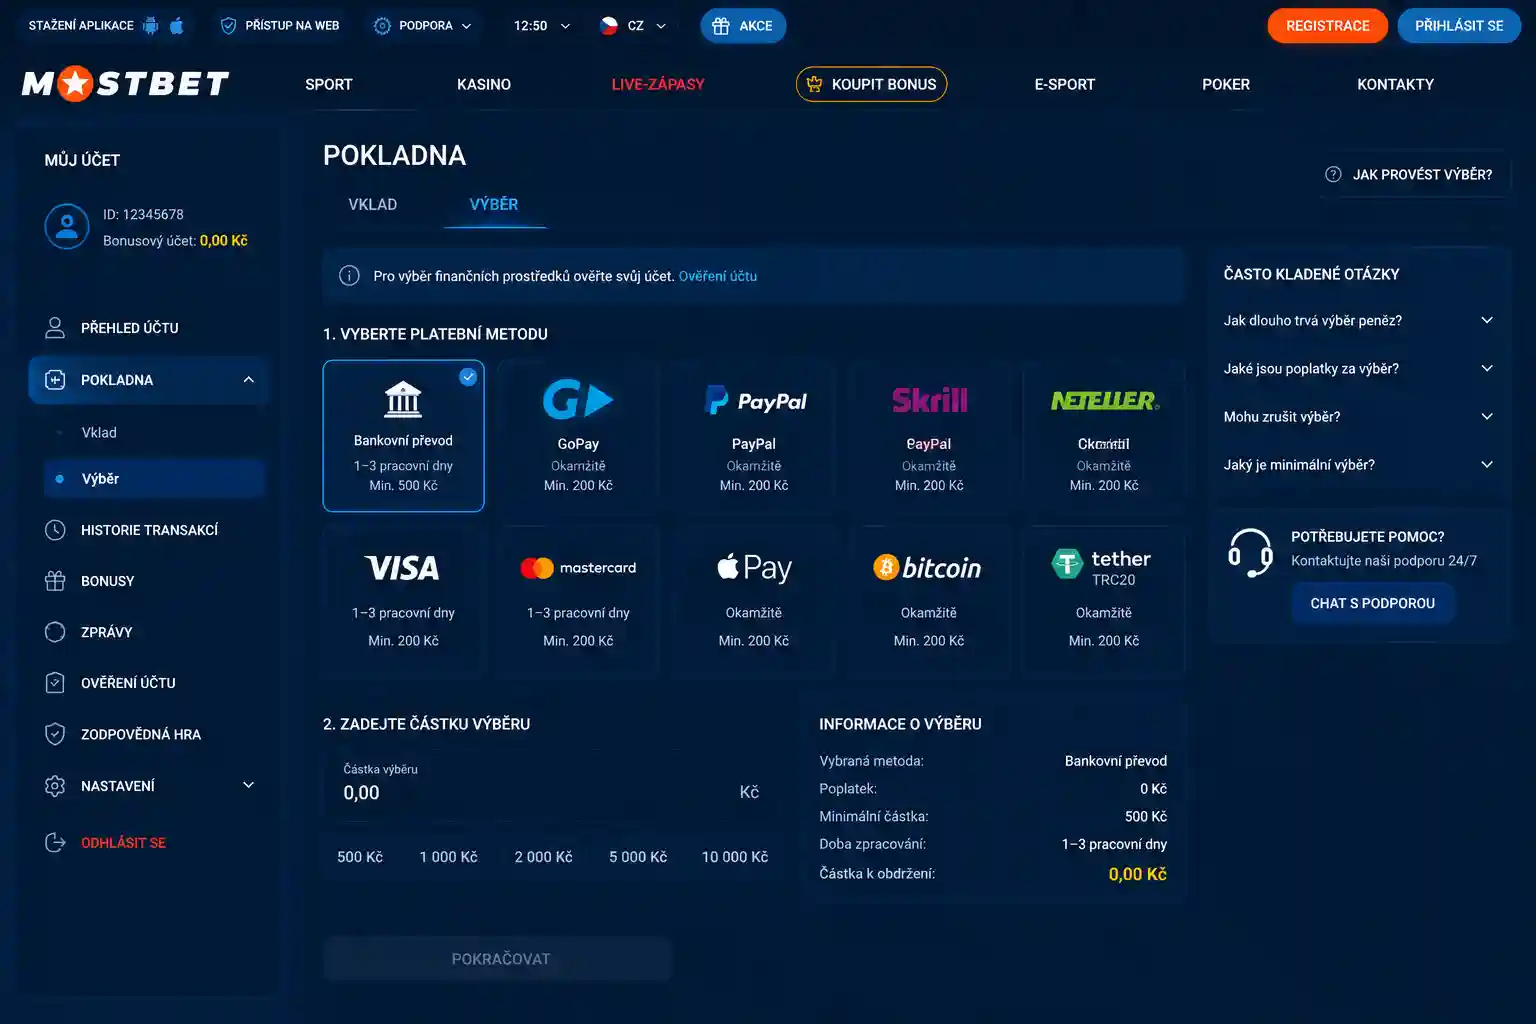The width and height of the screenshot is (1536, 1024).
Task: Click the Czech flag icon
Action: [x=608, y=26]
